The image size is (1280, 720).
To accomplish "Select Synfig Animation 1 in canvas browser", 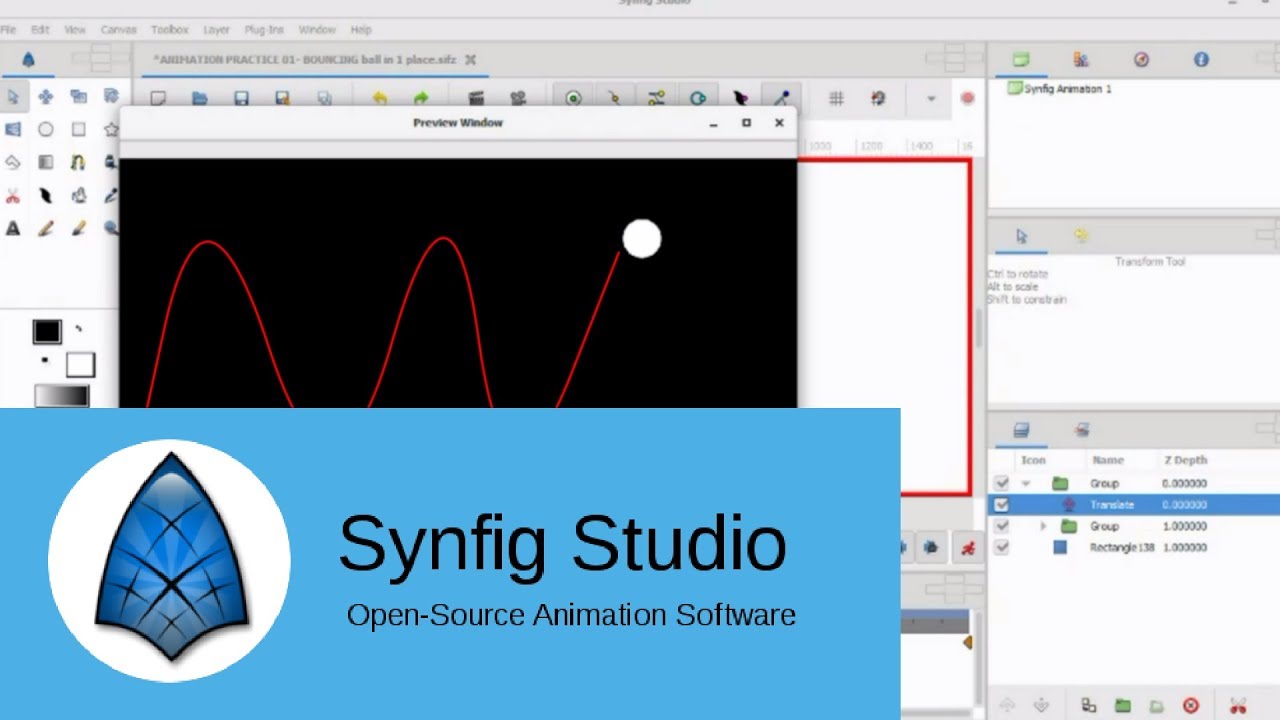I will coord(1059,89).
